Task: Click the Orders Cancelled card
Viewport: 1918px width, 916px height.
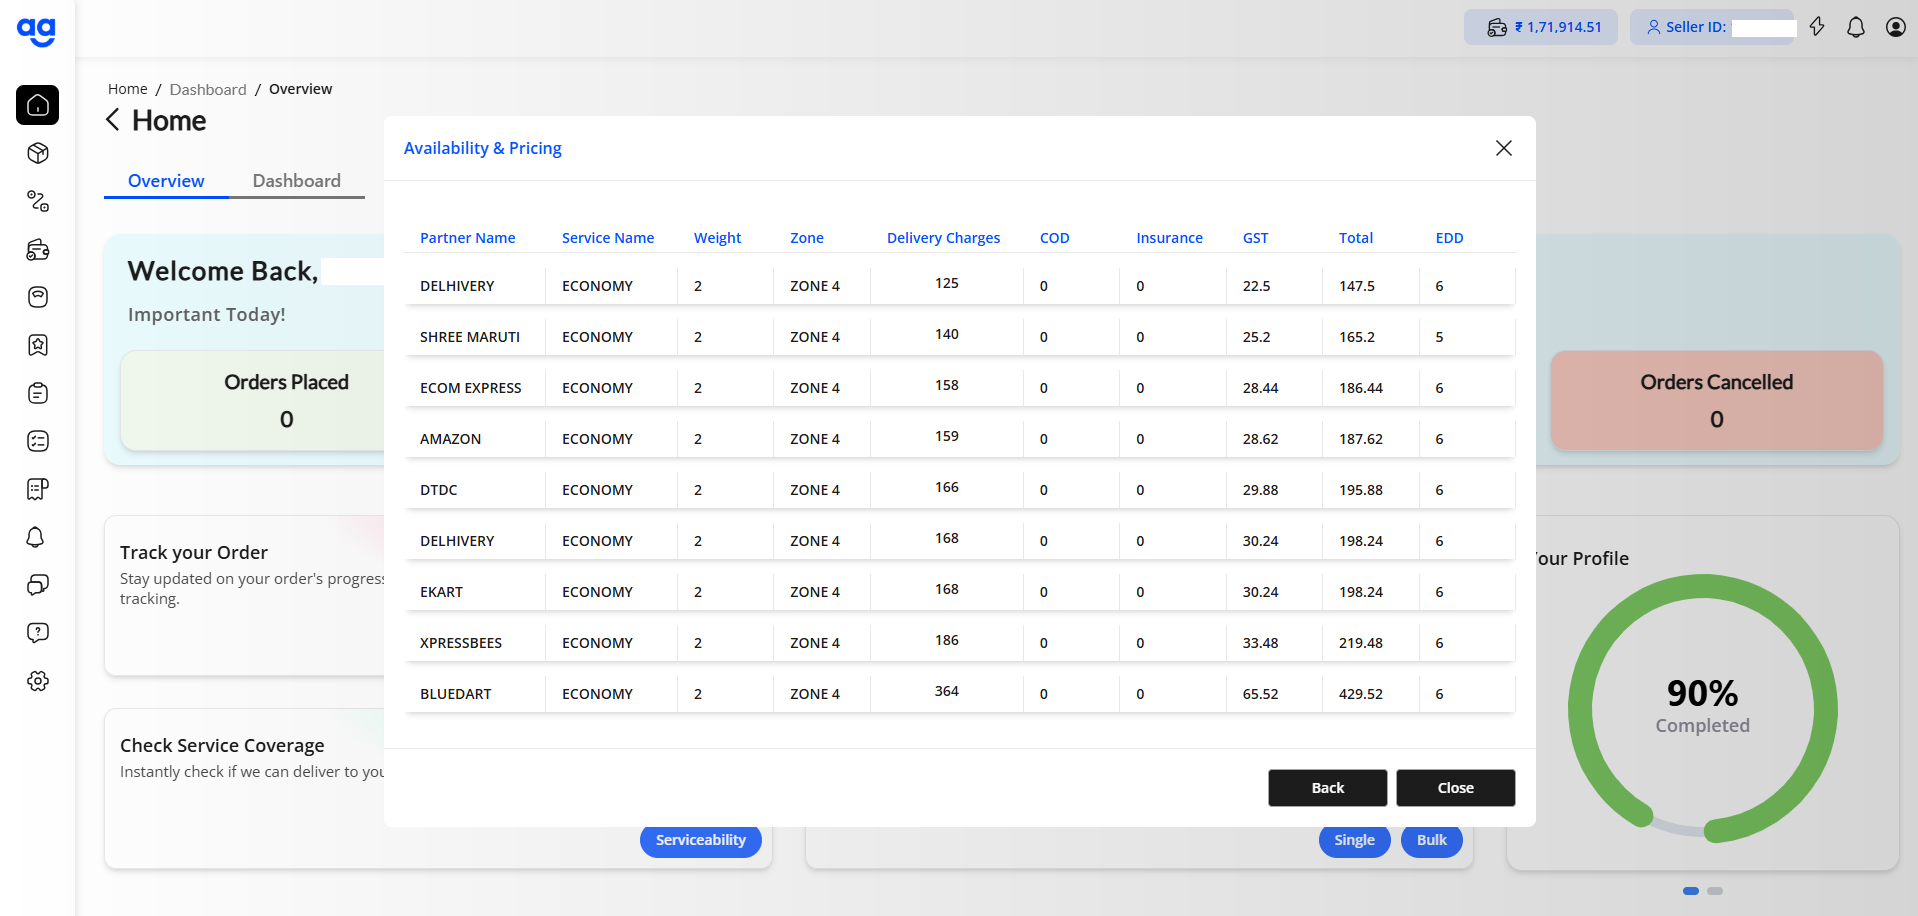Action: [1716, 400]
